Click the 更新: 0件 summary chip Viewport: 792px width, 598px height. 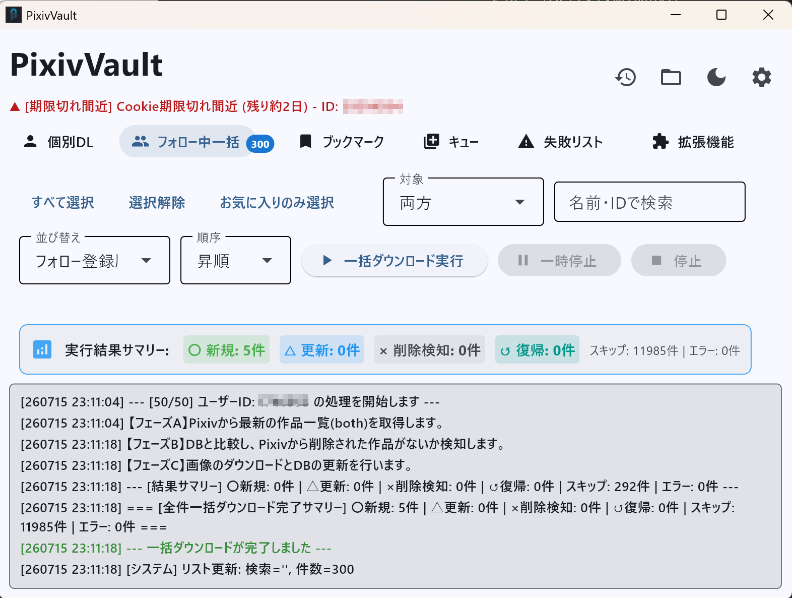(x=322, y=350)
